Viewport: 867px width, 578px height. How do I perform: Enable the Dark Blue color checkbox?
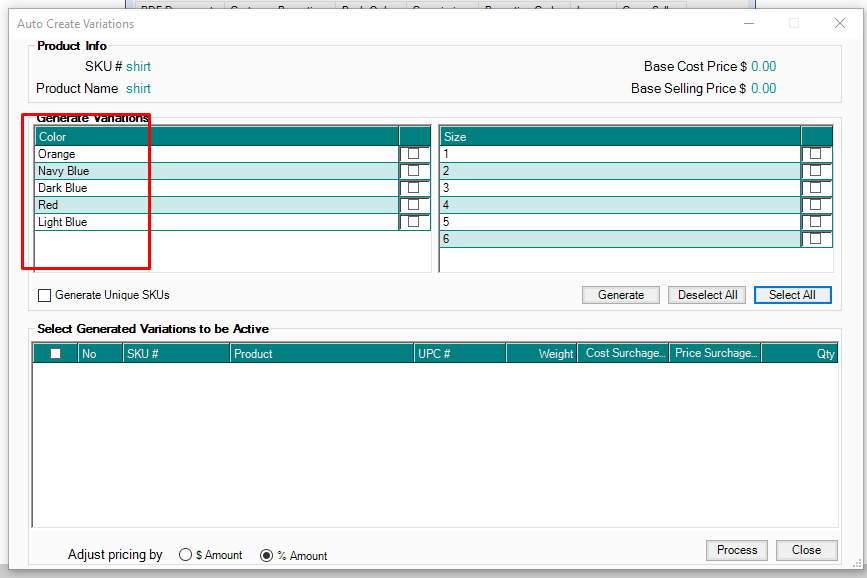[x=413, y=188]
